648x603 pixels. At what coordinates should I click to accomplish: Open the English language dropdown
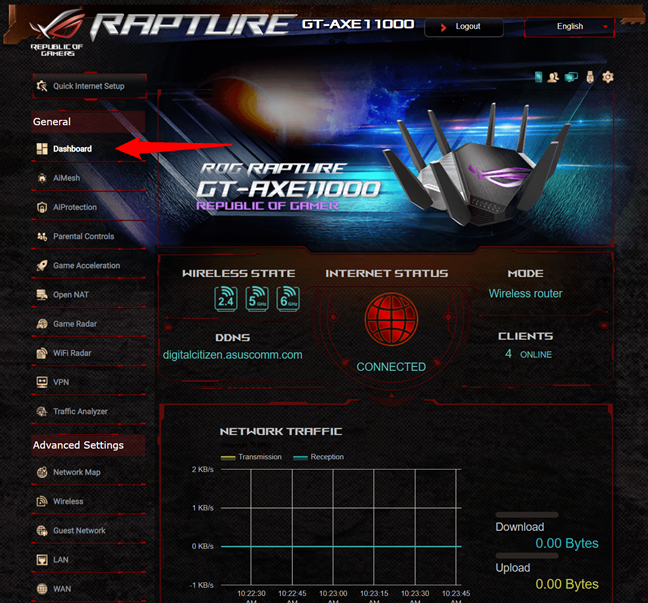click(x=569, y=27)
